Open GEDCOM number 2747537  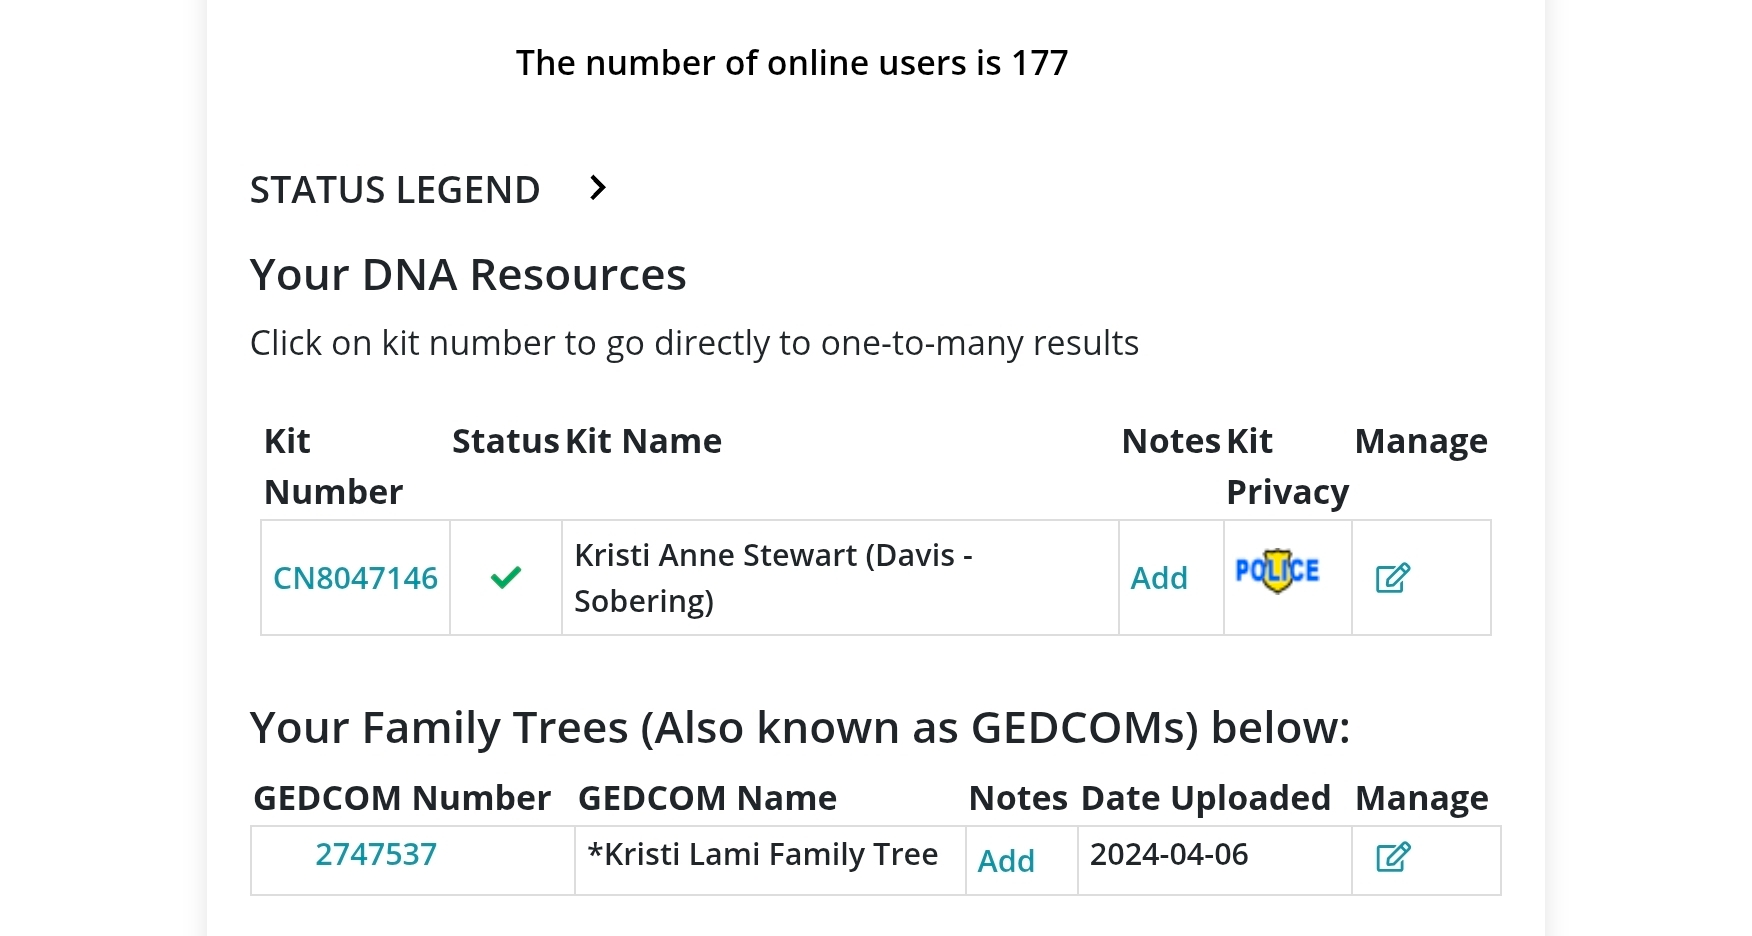376,854
